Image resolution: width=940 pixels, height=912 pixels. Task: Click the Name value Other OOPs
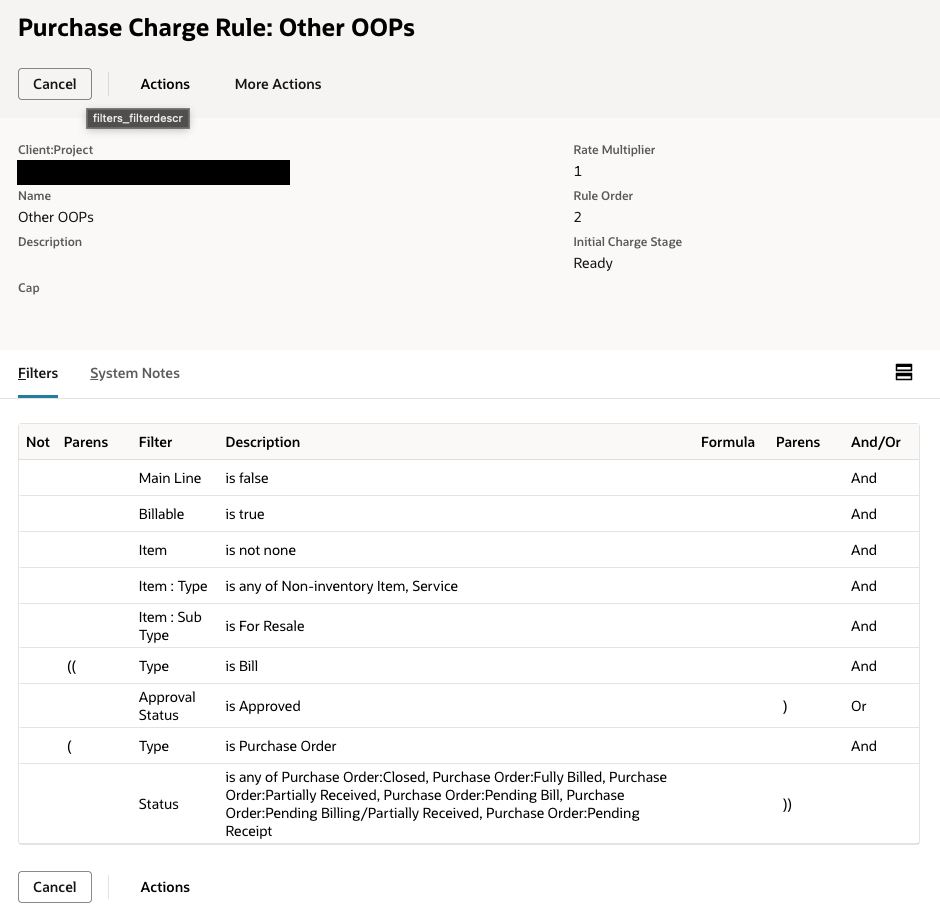pos(56,217)
